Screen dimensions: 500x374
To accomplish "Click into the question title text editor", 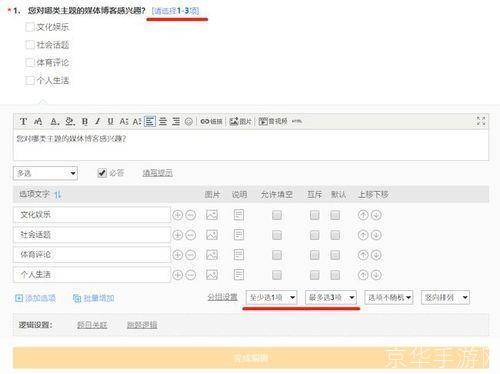I will pyautogui.click(x=251, y=145).
